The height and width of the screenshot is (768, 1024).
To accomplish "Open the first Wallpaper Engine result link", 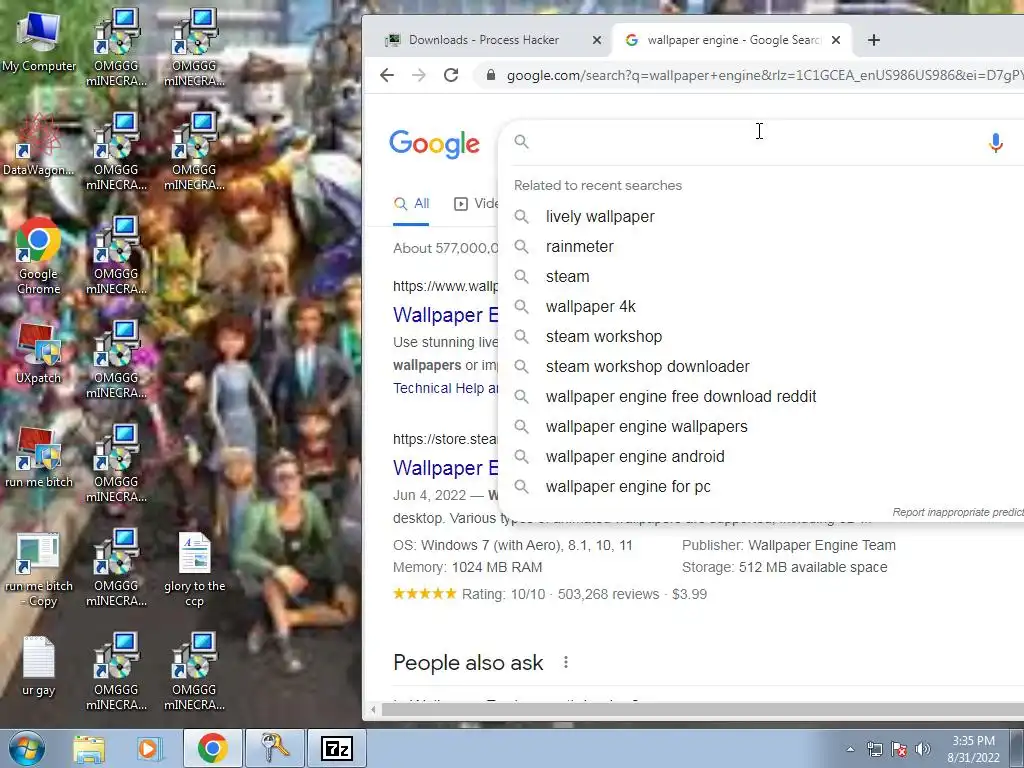I will tap(445, 315).
